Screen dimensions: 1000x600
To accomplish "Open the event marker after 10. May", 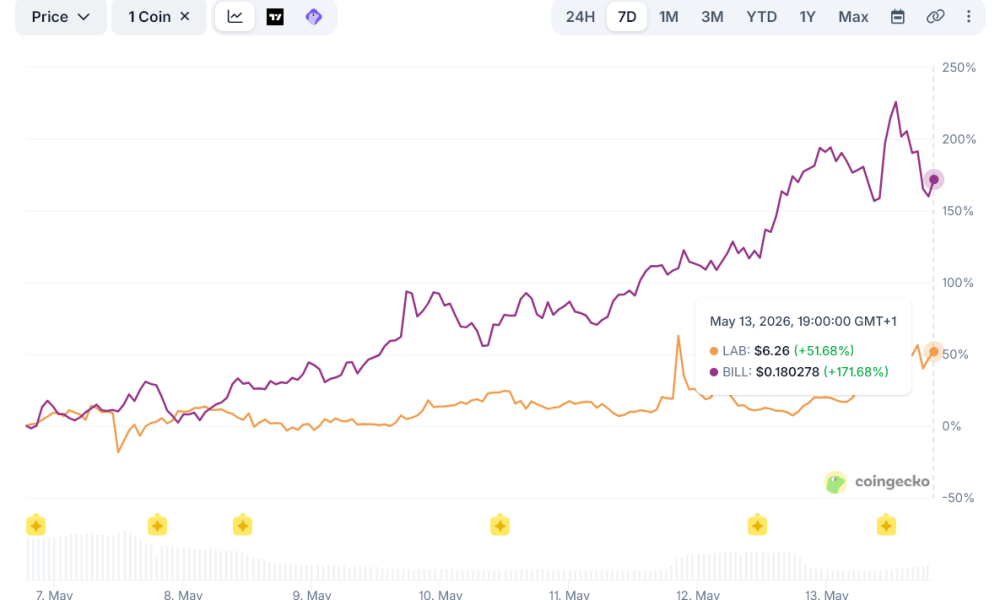I will click(500, 525).
